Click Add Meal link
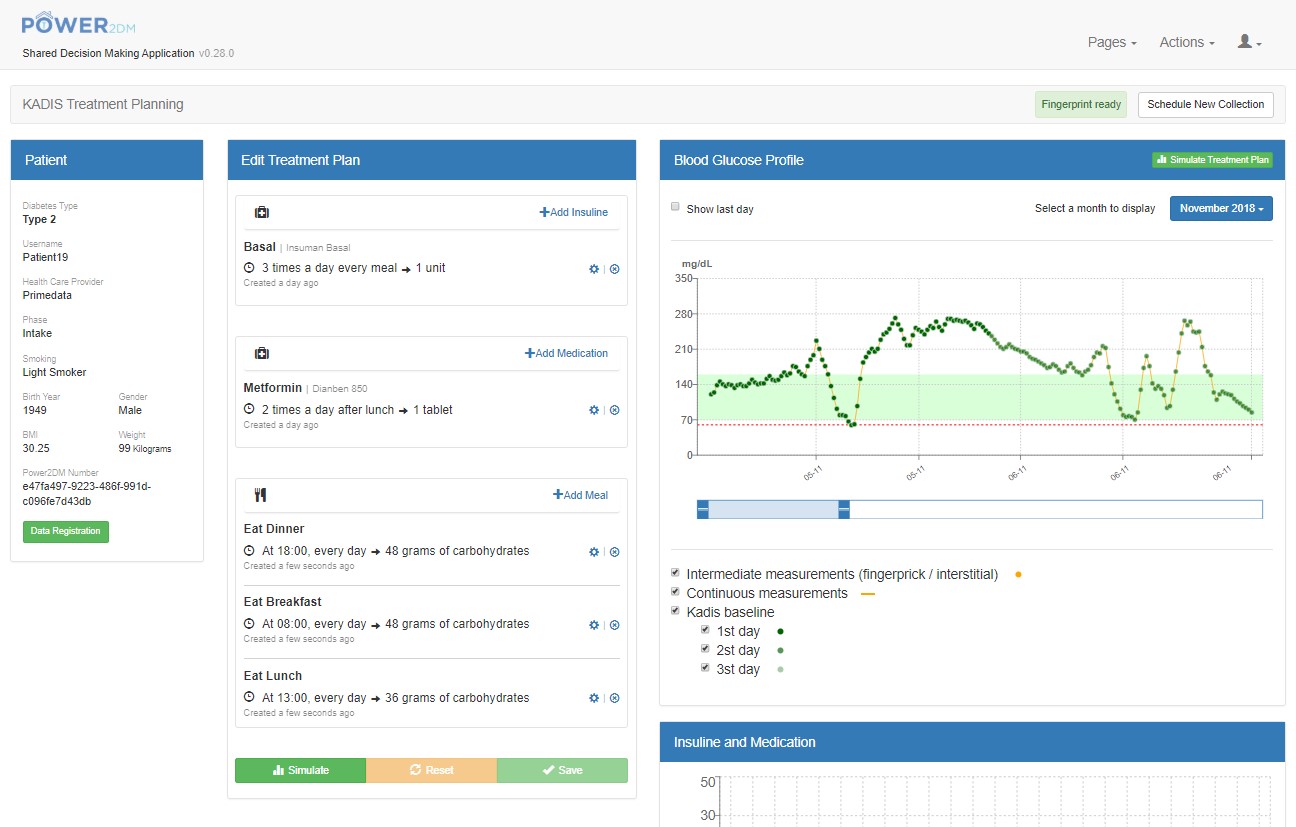Screen dimensions: 1296x827 [581, 495]
